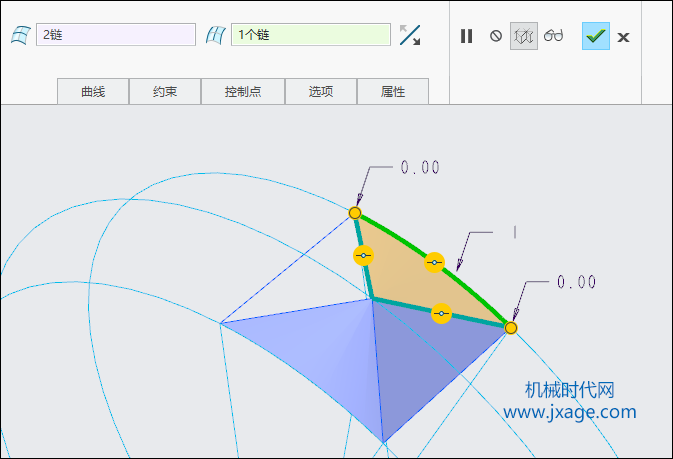Click the upper 0.00 dimension value
This screenshot has width=673, height=459.
point(420,167)
